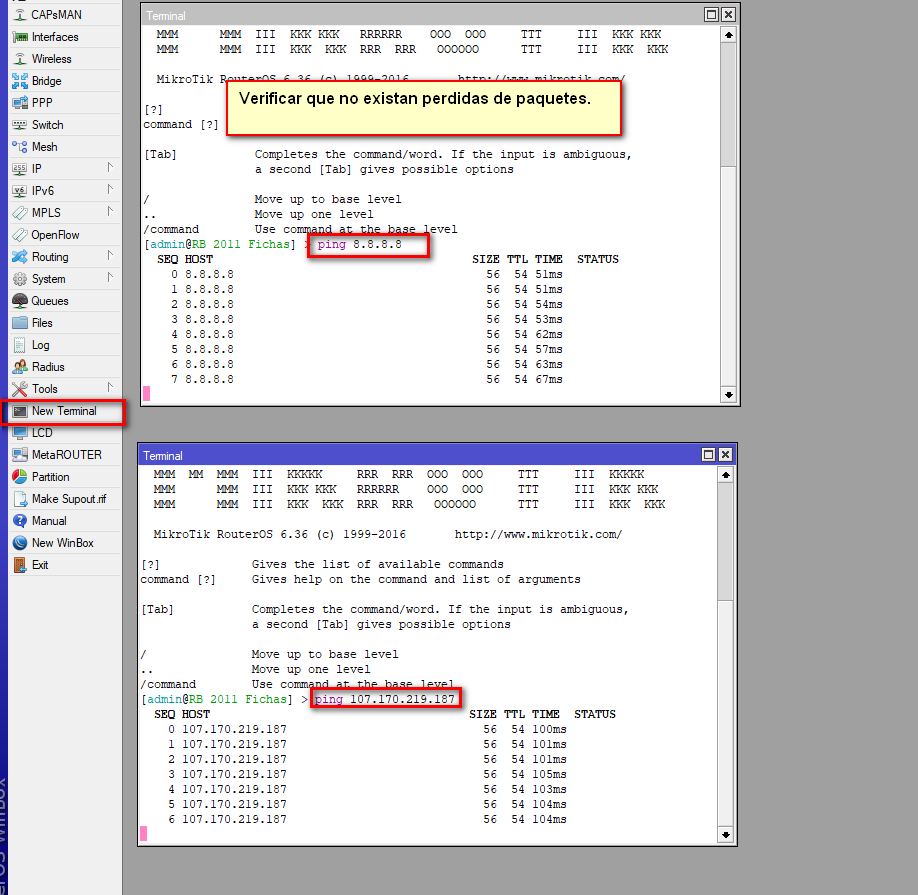Click the MetaROUTER icon
Screen dimensions: 918x895
[20, 455]
